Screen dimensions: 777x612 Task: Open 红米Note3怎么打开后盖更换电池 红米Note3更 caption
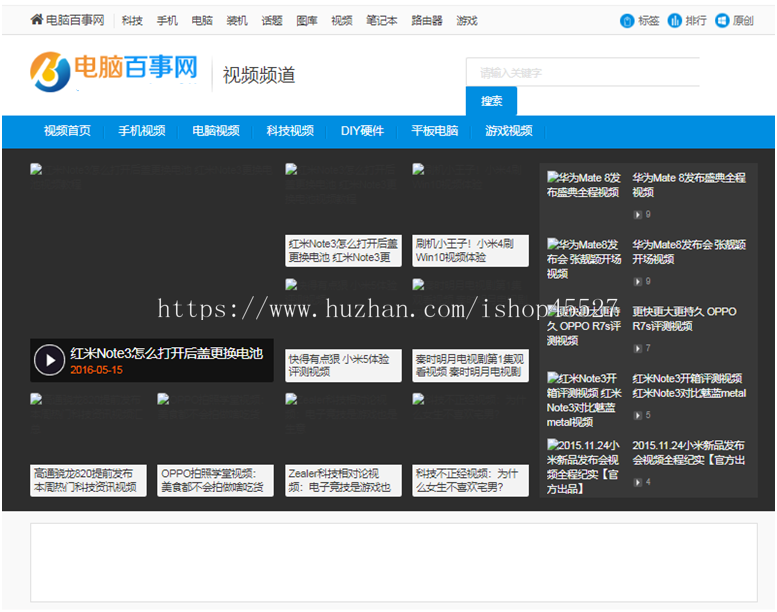343,251
